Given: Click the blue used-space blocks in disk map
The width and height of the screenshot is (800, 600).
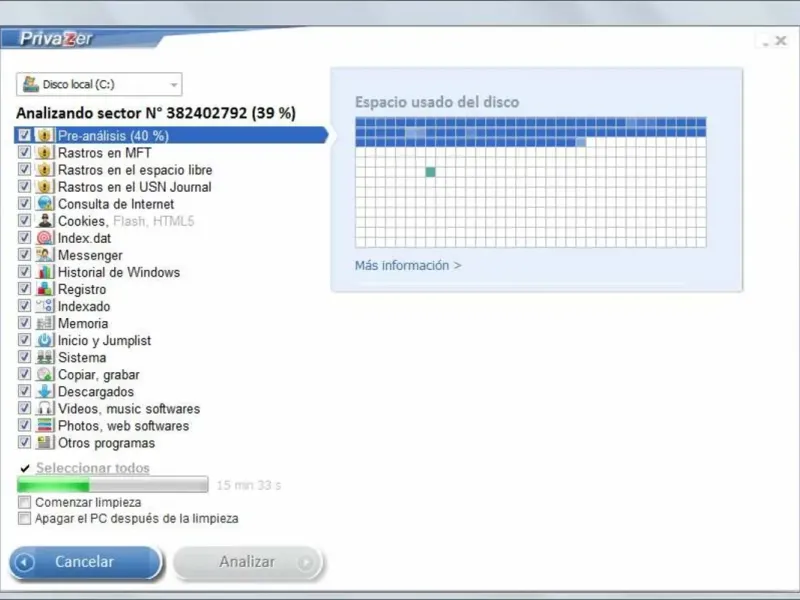Looking at the screenshot, I should coord(531,132).
